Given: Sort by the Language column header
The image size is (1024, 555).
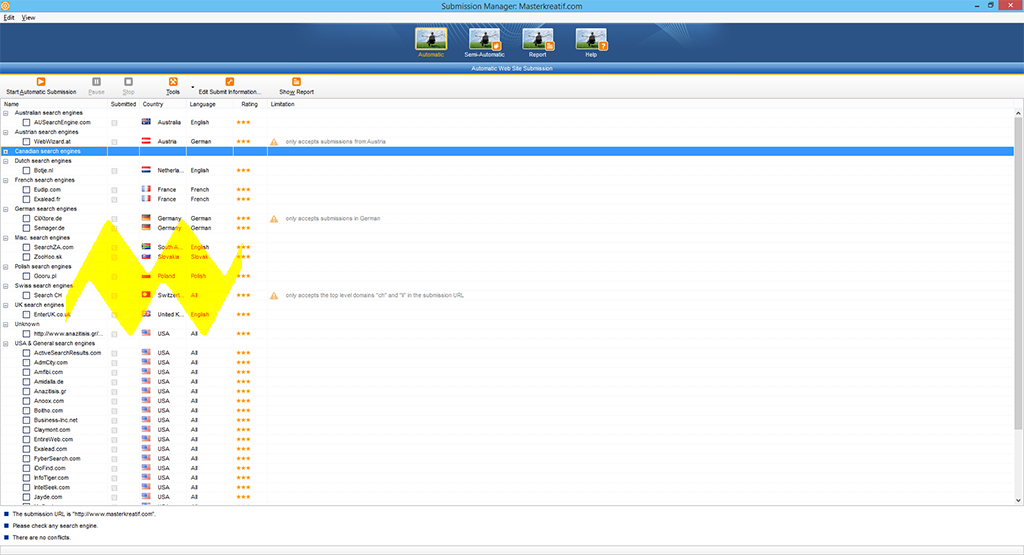Looking at the screenshot, I should coord(210,104).
